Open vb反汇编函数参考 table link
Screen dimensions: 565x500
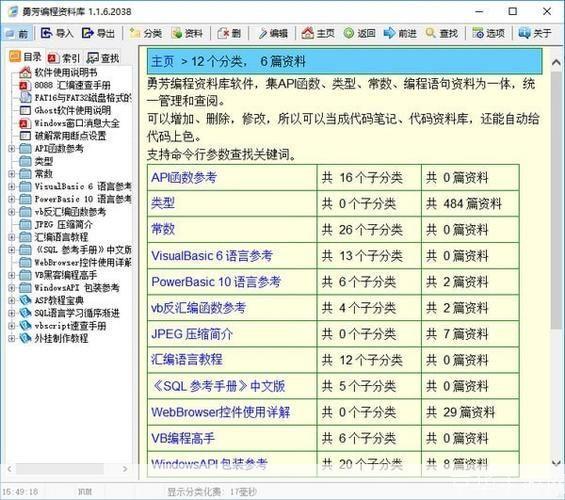199,308
